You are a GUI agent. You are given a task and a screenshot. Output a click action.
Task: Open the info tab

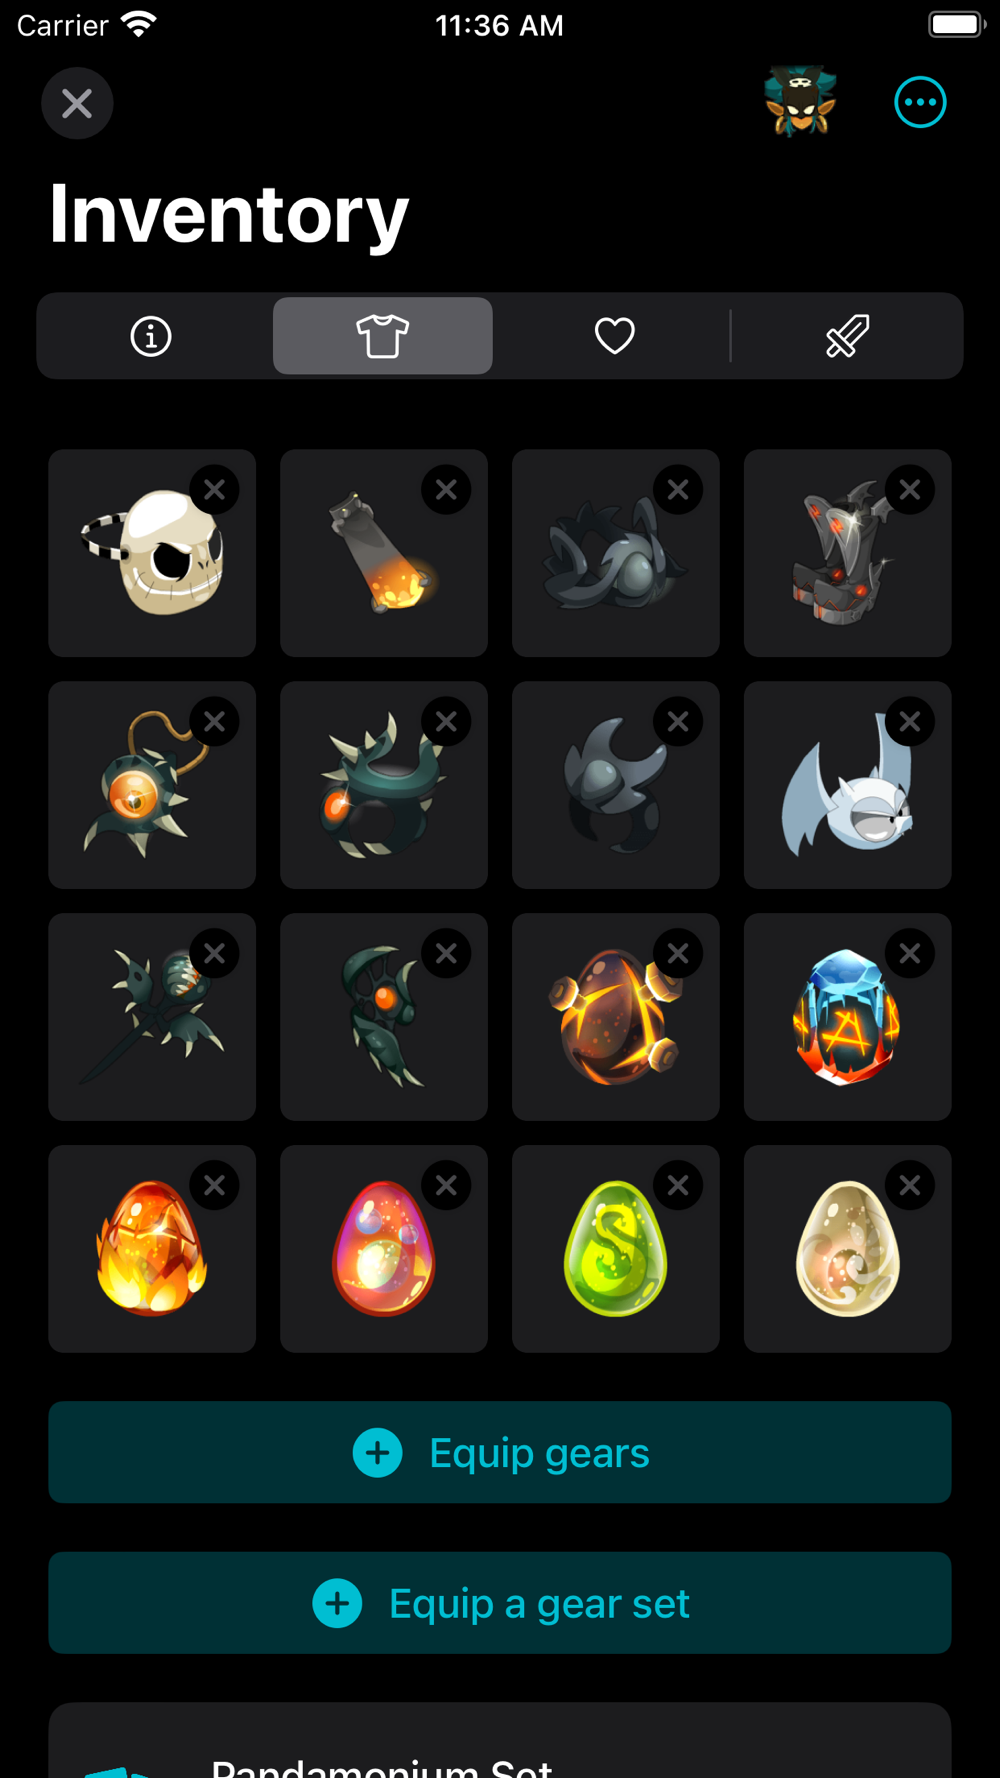(151, 336)
